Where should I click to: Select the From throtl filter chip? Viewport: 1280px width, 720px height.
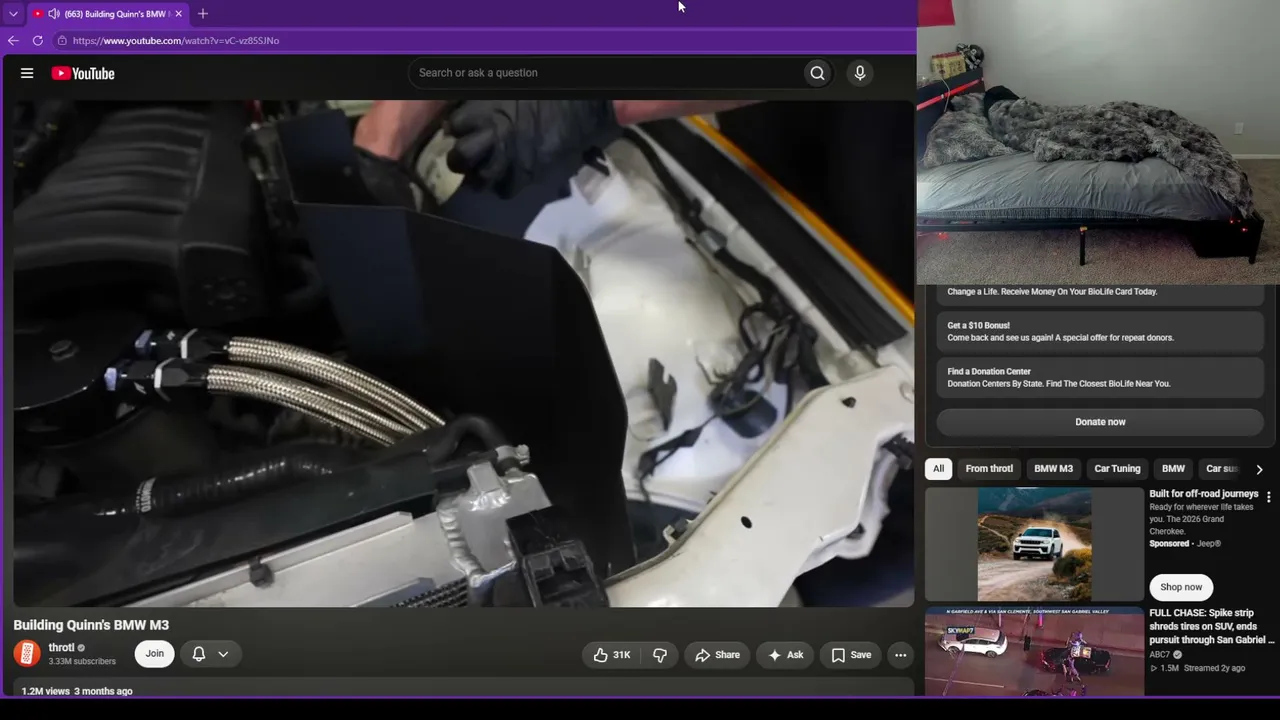[989, 469]
